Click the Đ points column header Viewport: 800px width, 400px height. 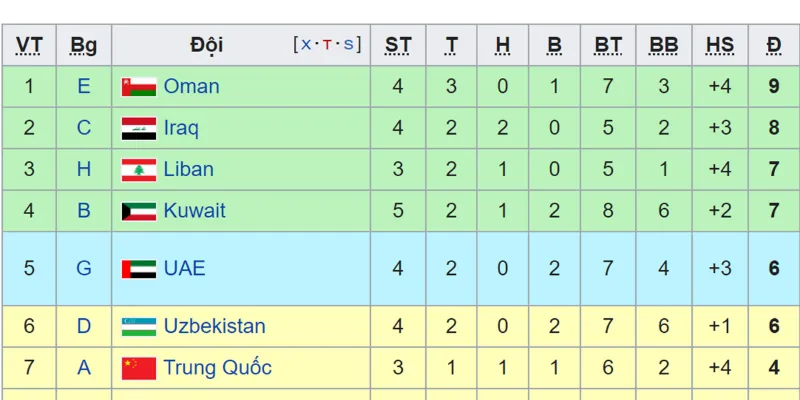[x=773, y=45]
